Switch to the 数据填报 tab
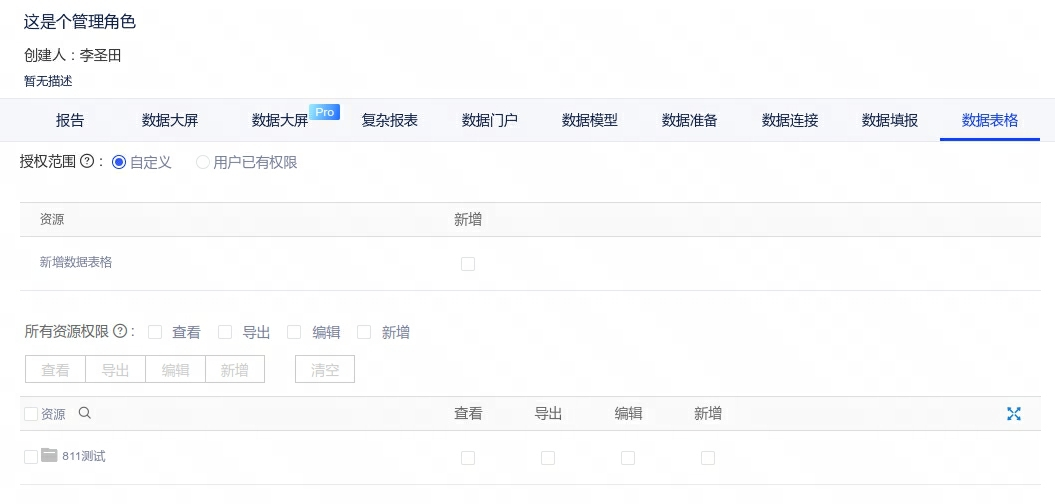 pos(890,120)
